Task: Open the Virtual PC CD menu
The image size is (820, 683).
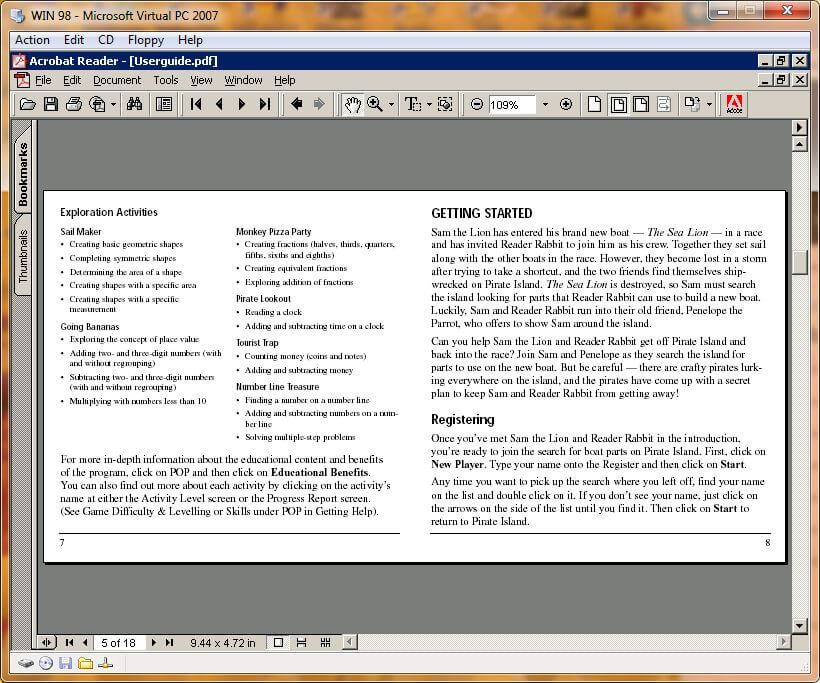Action: [x=106, y=40]
